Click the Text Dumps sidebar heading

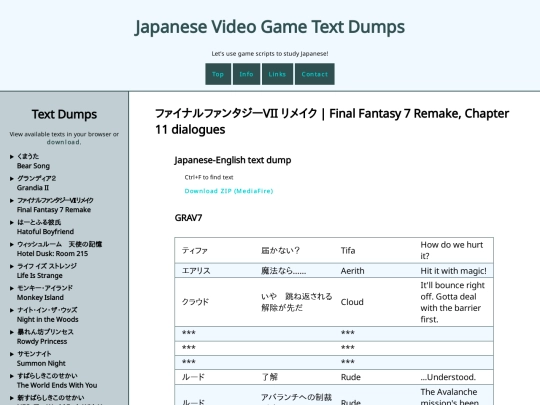64,114
